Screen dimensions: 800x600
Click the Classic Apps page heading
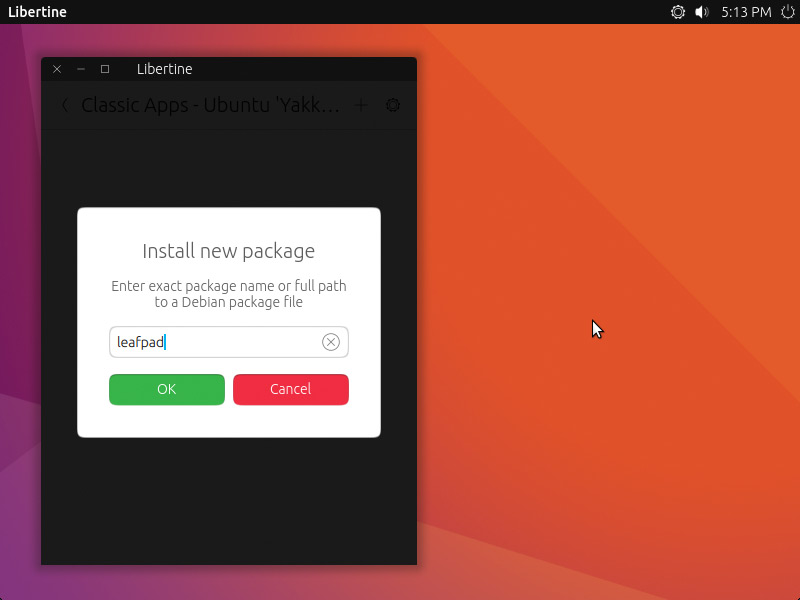click(210, 105)
